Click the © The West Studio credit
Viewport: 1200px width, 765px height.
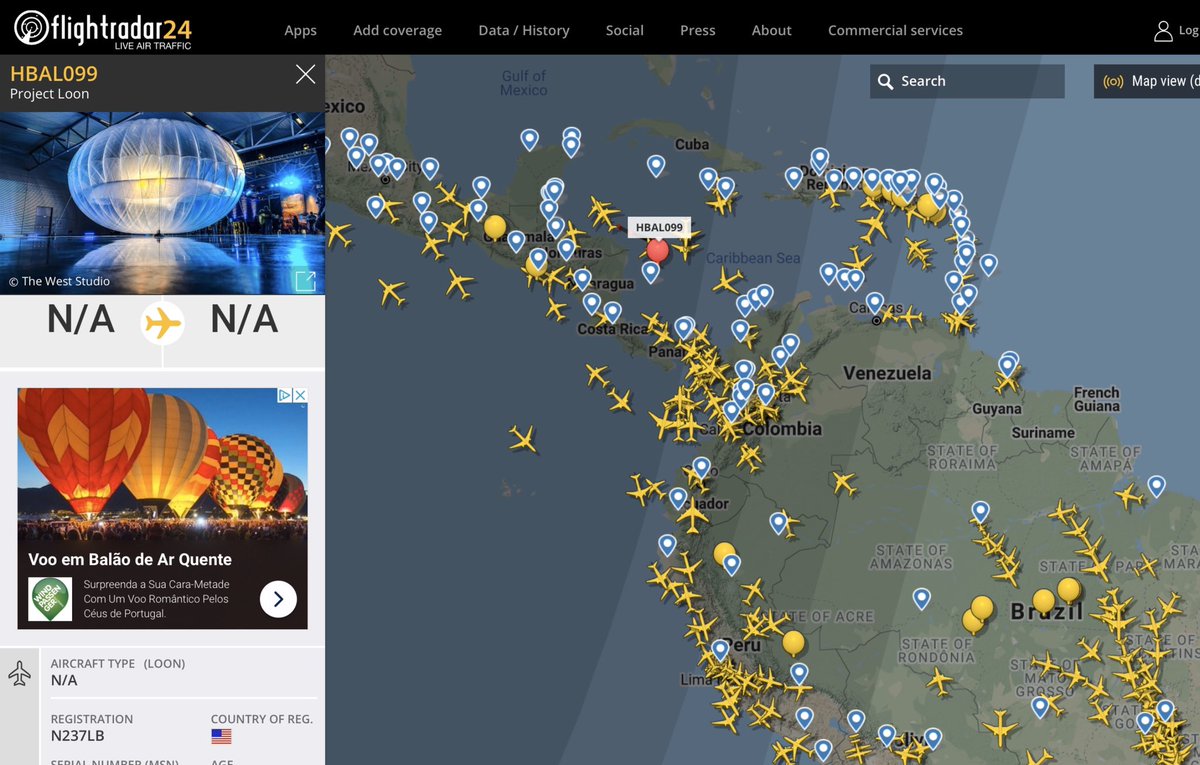[60, 281]
